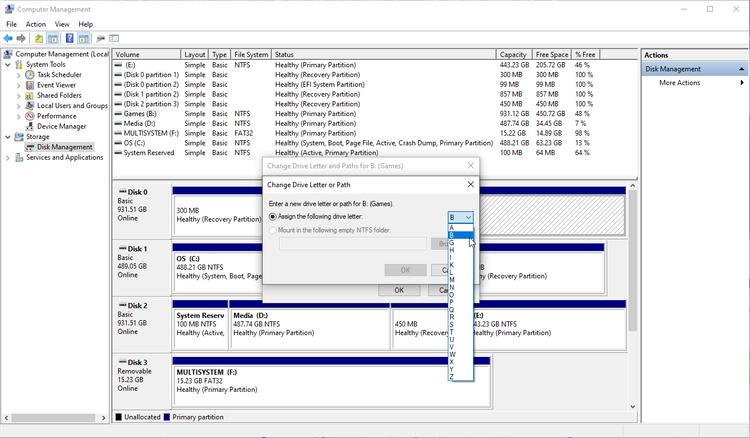The image size is (750, 438).
Task: Click the Services and Applications icon
Action: (19, 157)
